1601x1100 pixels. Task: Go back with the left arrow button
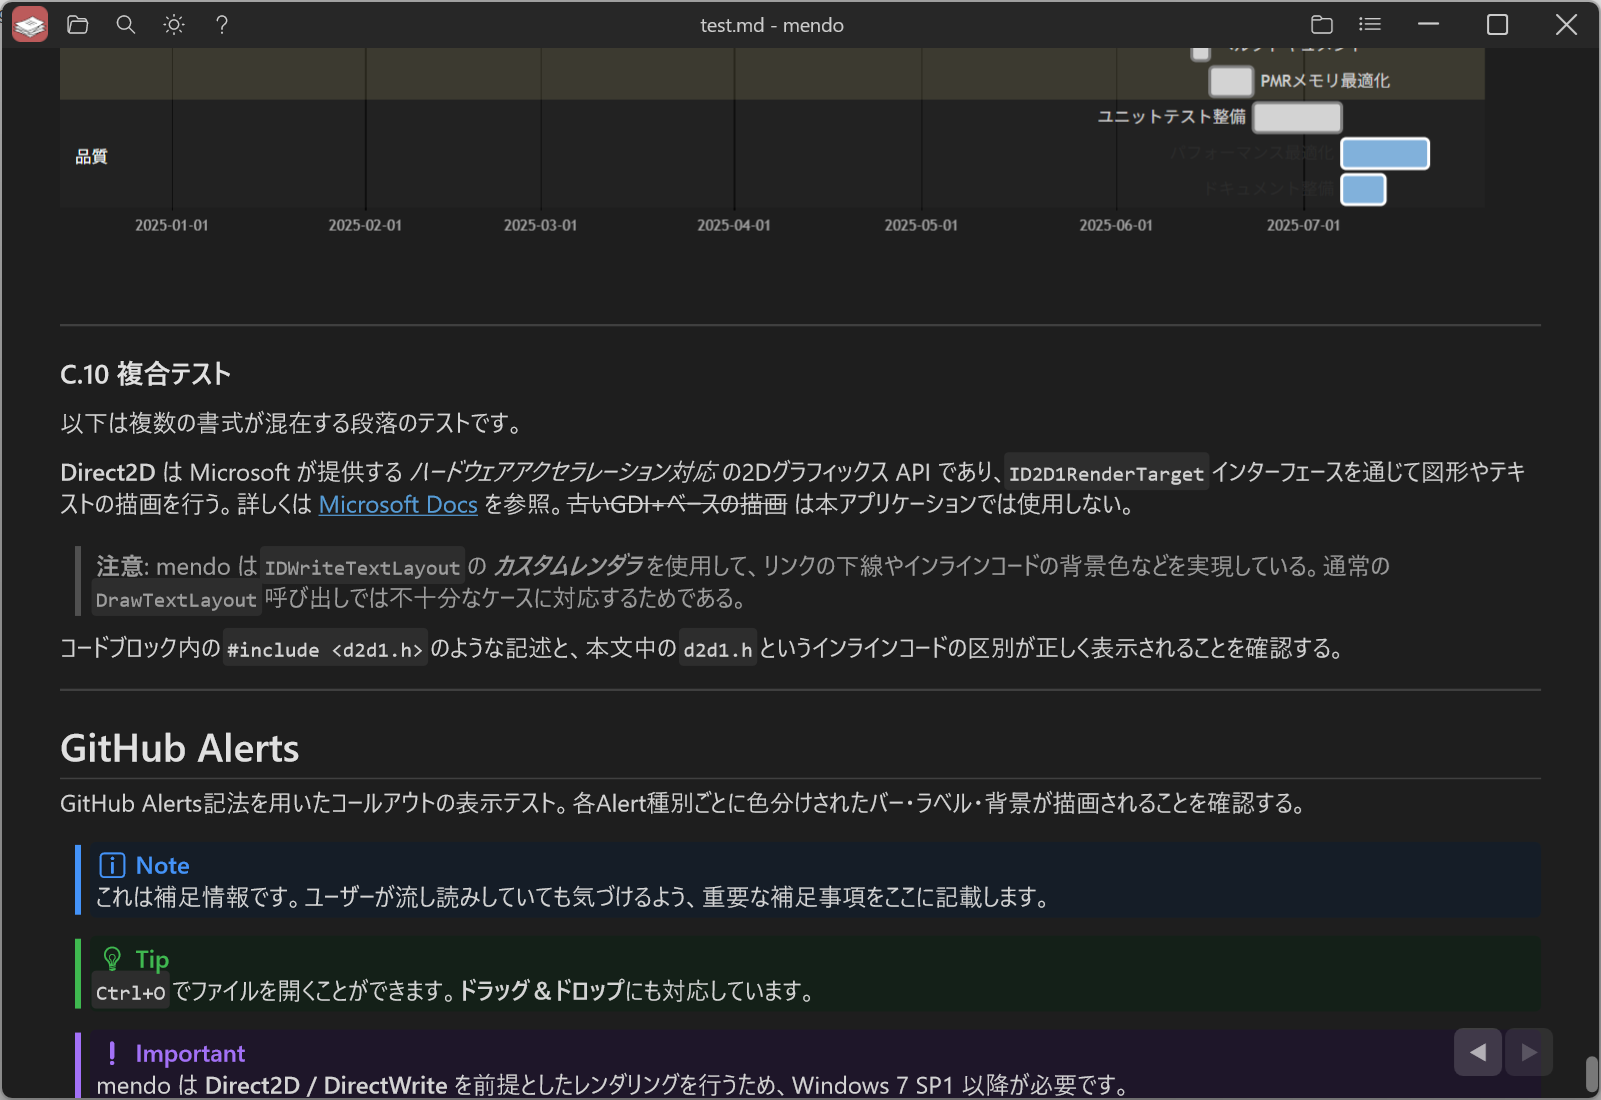point(1478,1052)
